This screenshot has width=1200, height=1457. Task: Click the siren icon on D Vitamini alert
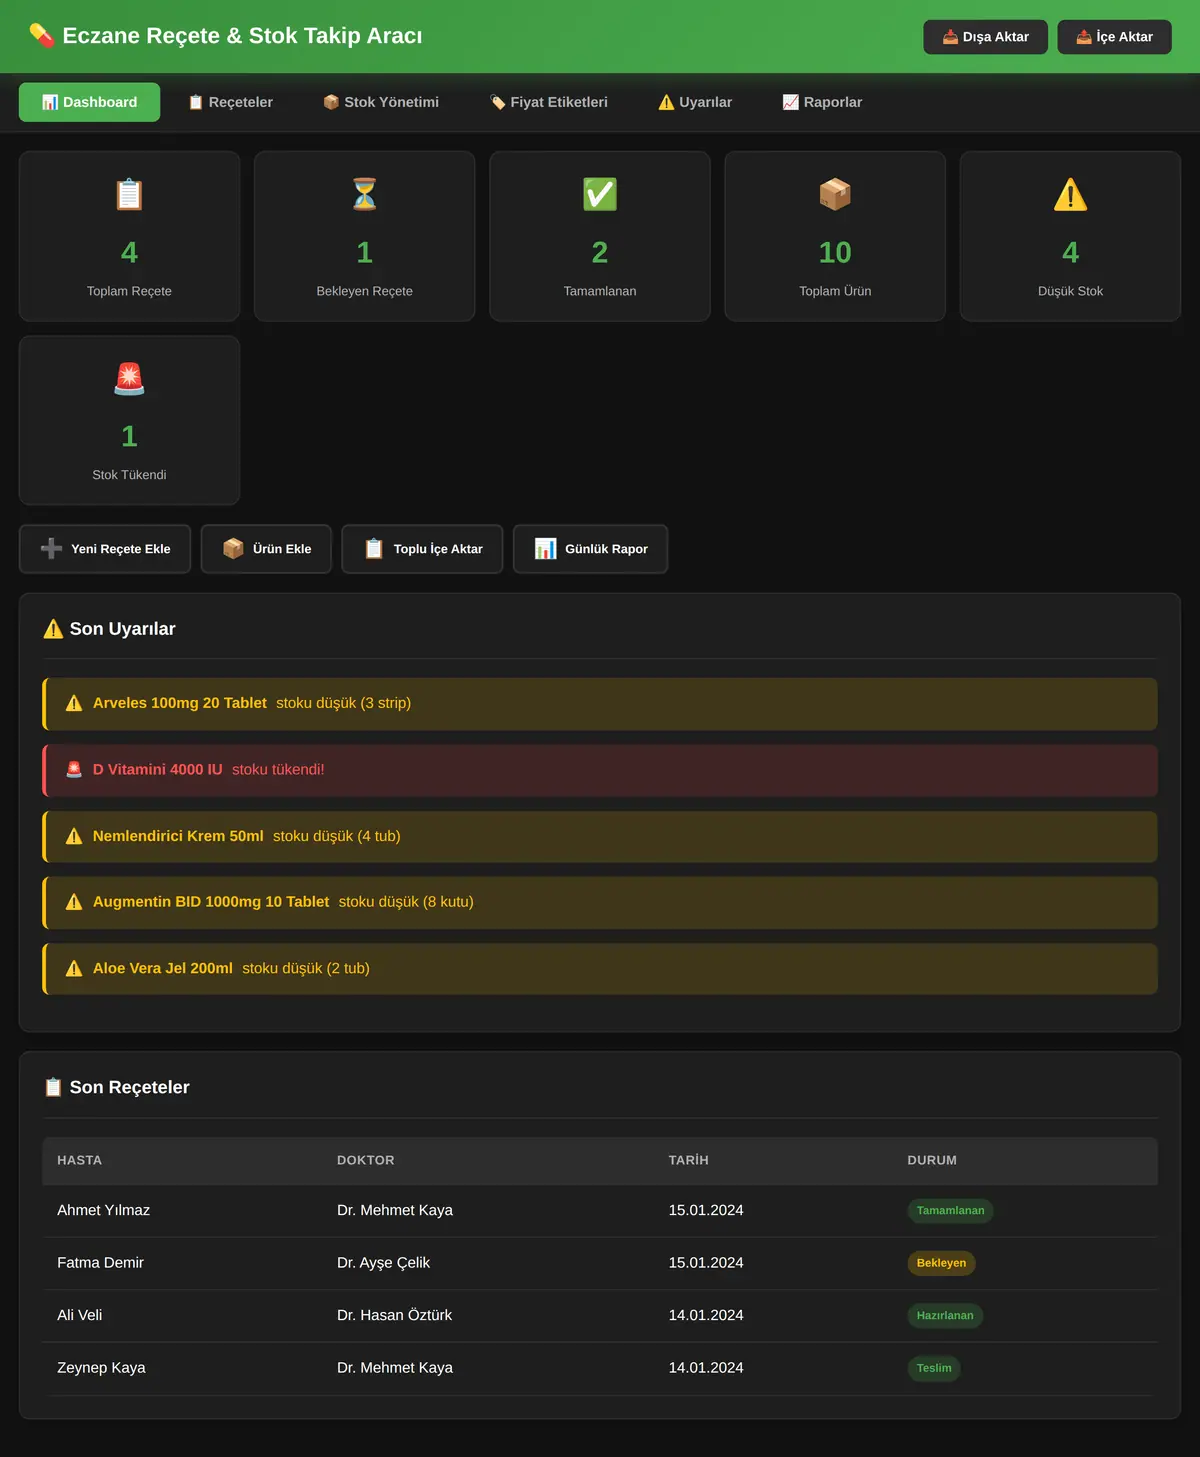pyautogui.click(x=74, y=770)
